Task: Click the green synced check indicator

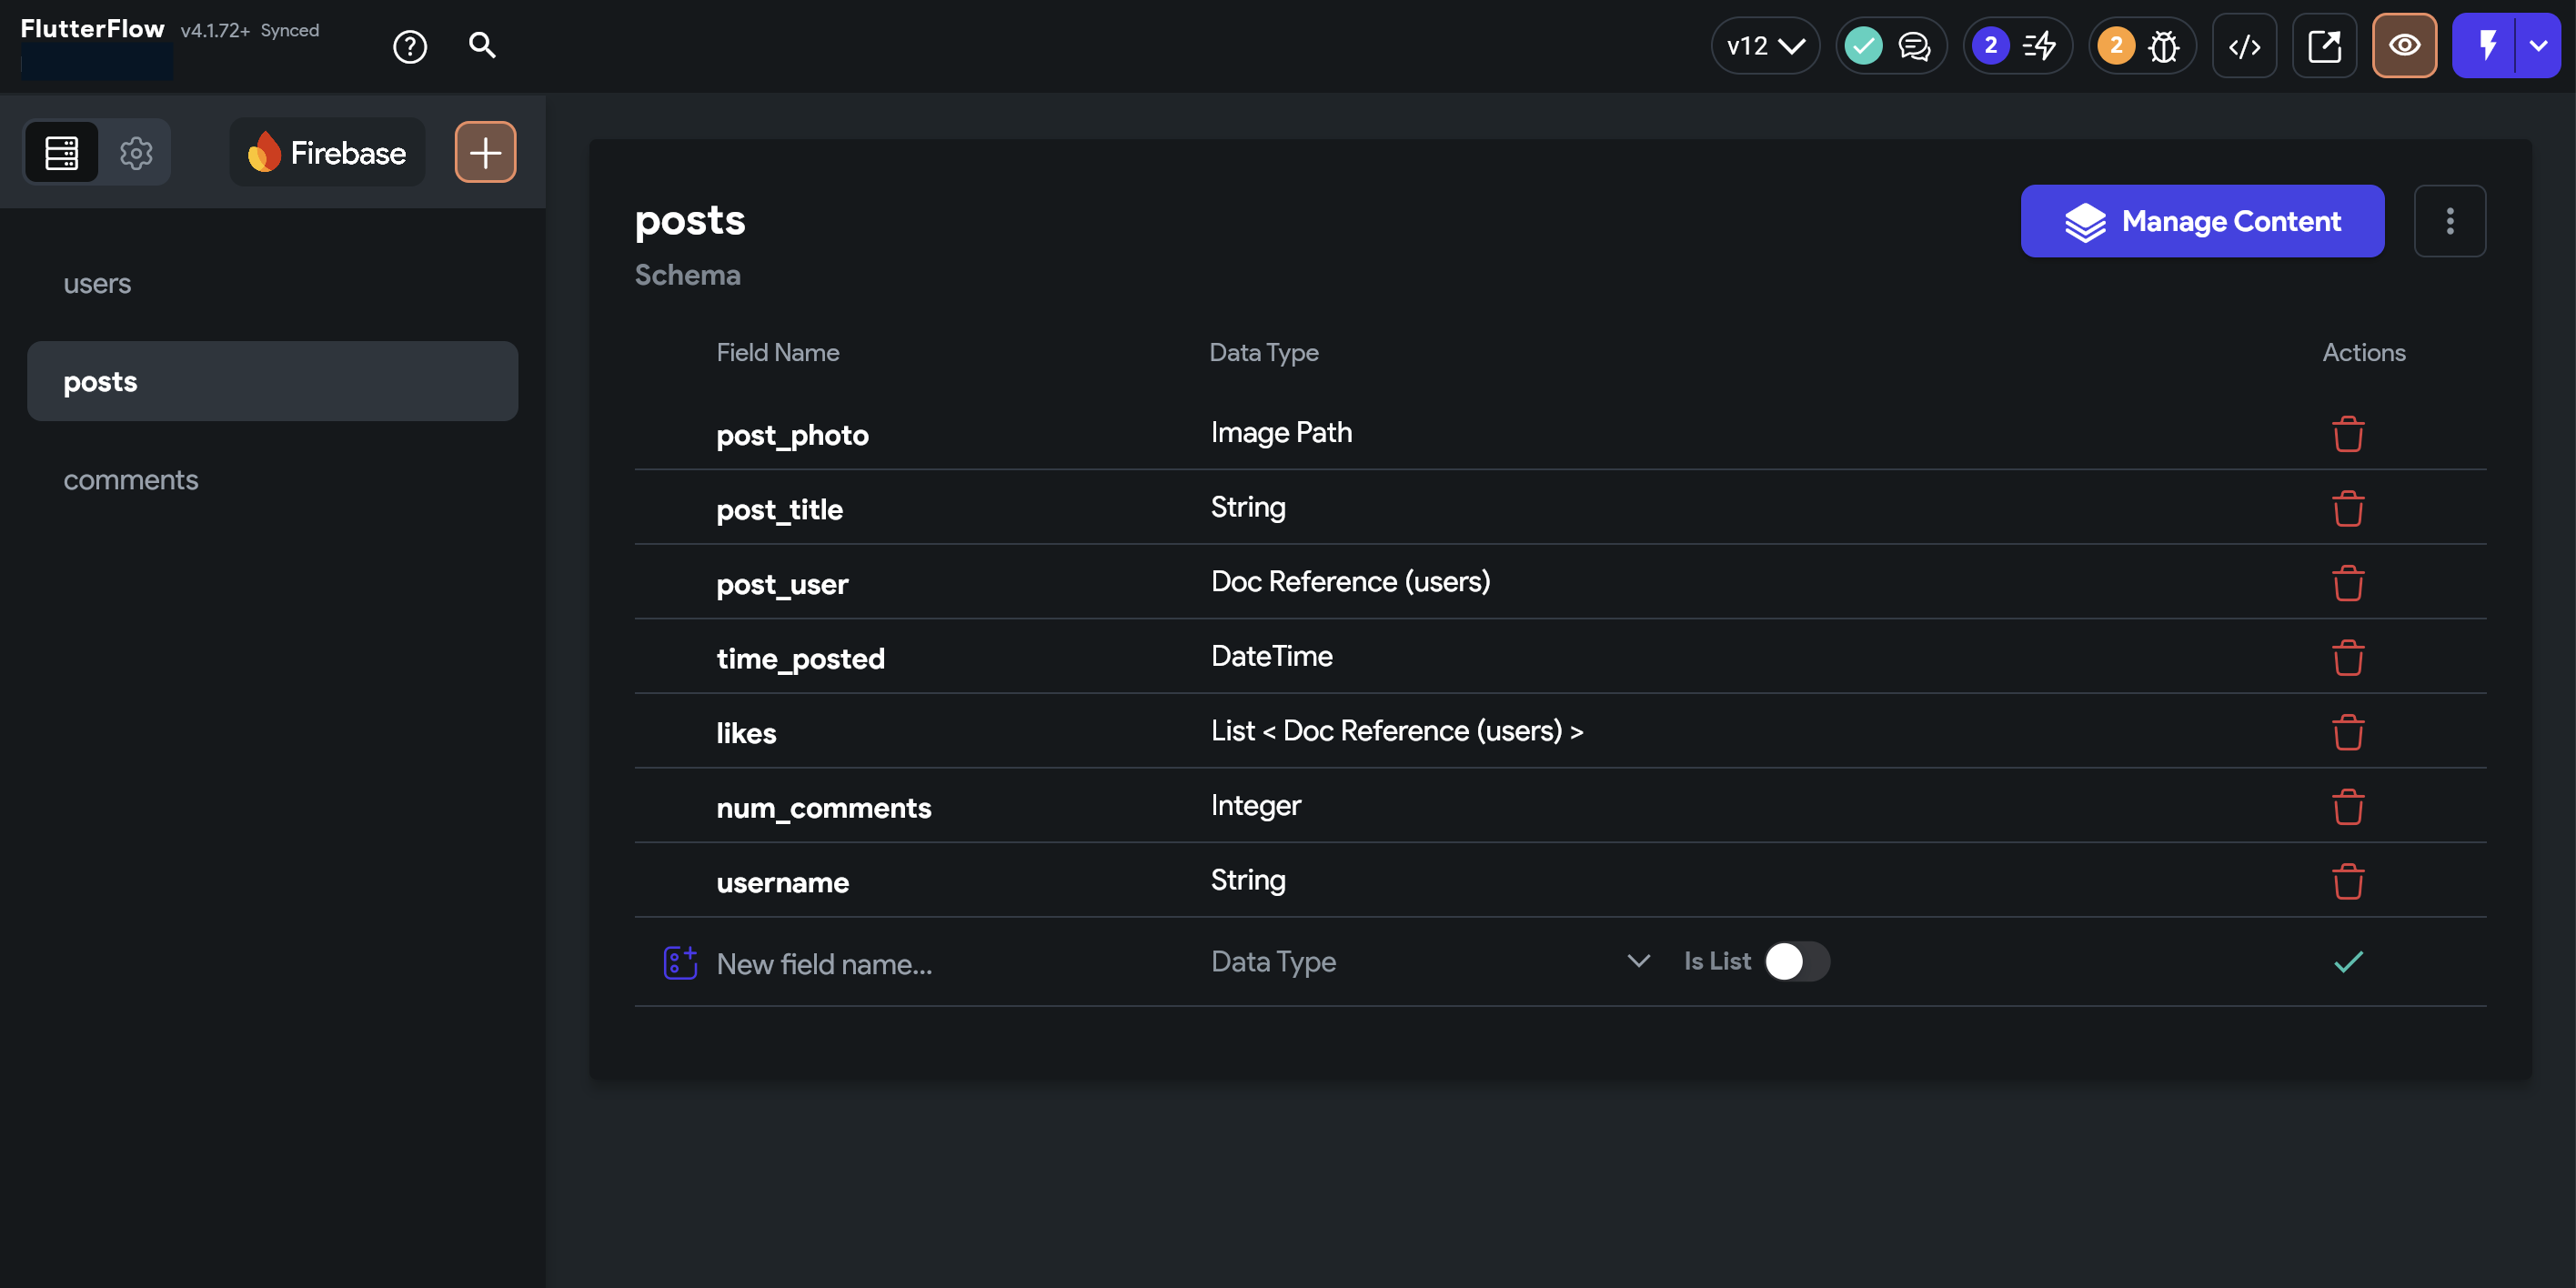Action: point(1862,45)
